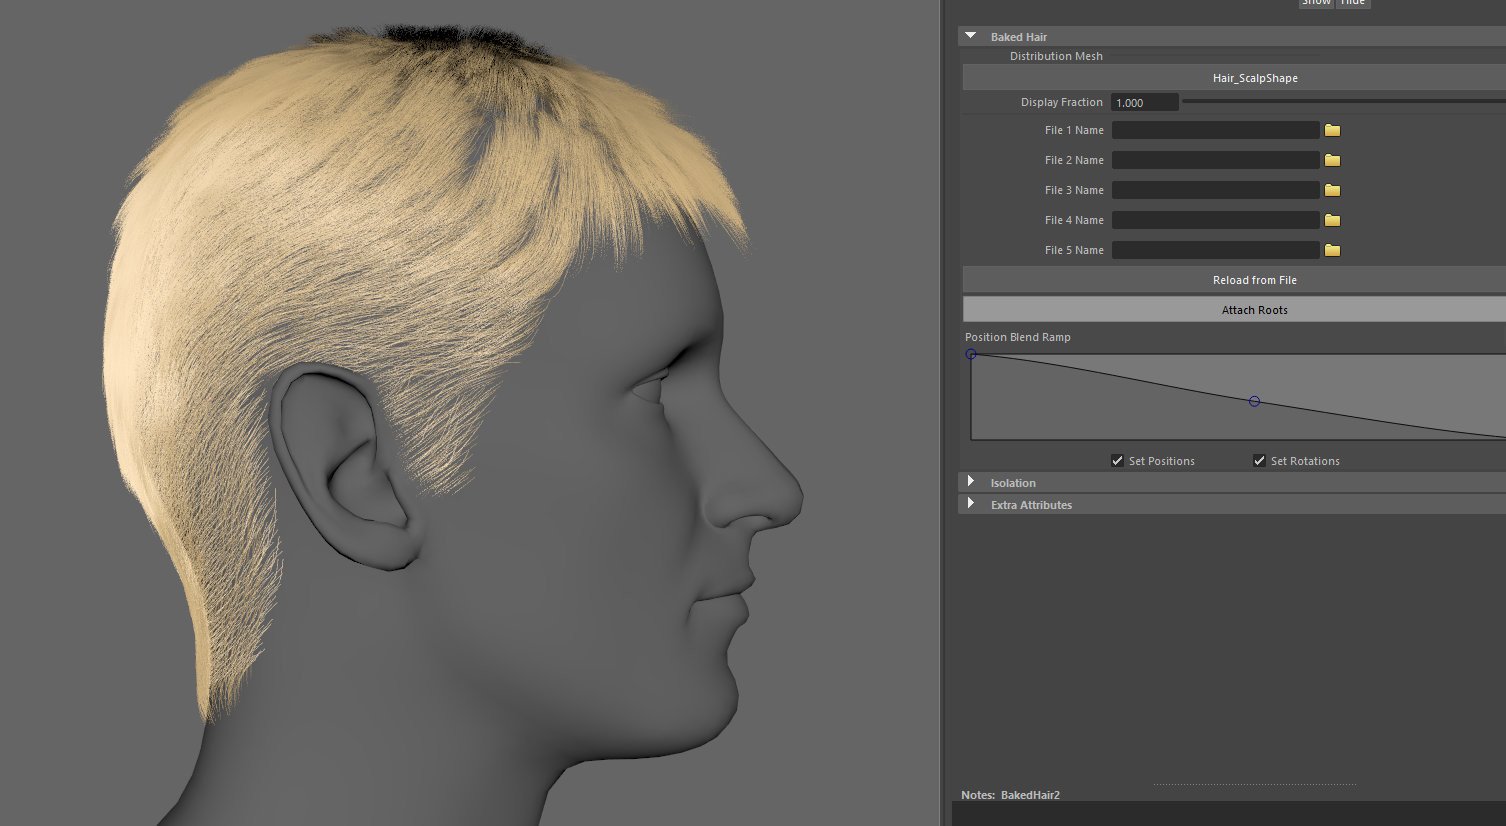Click the Show button at the top
1506x826 pixels.
pos(1316,2)
